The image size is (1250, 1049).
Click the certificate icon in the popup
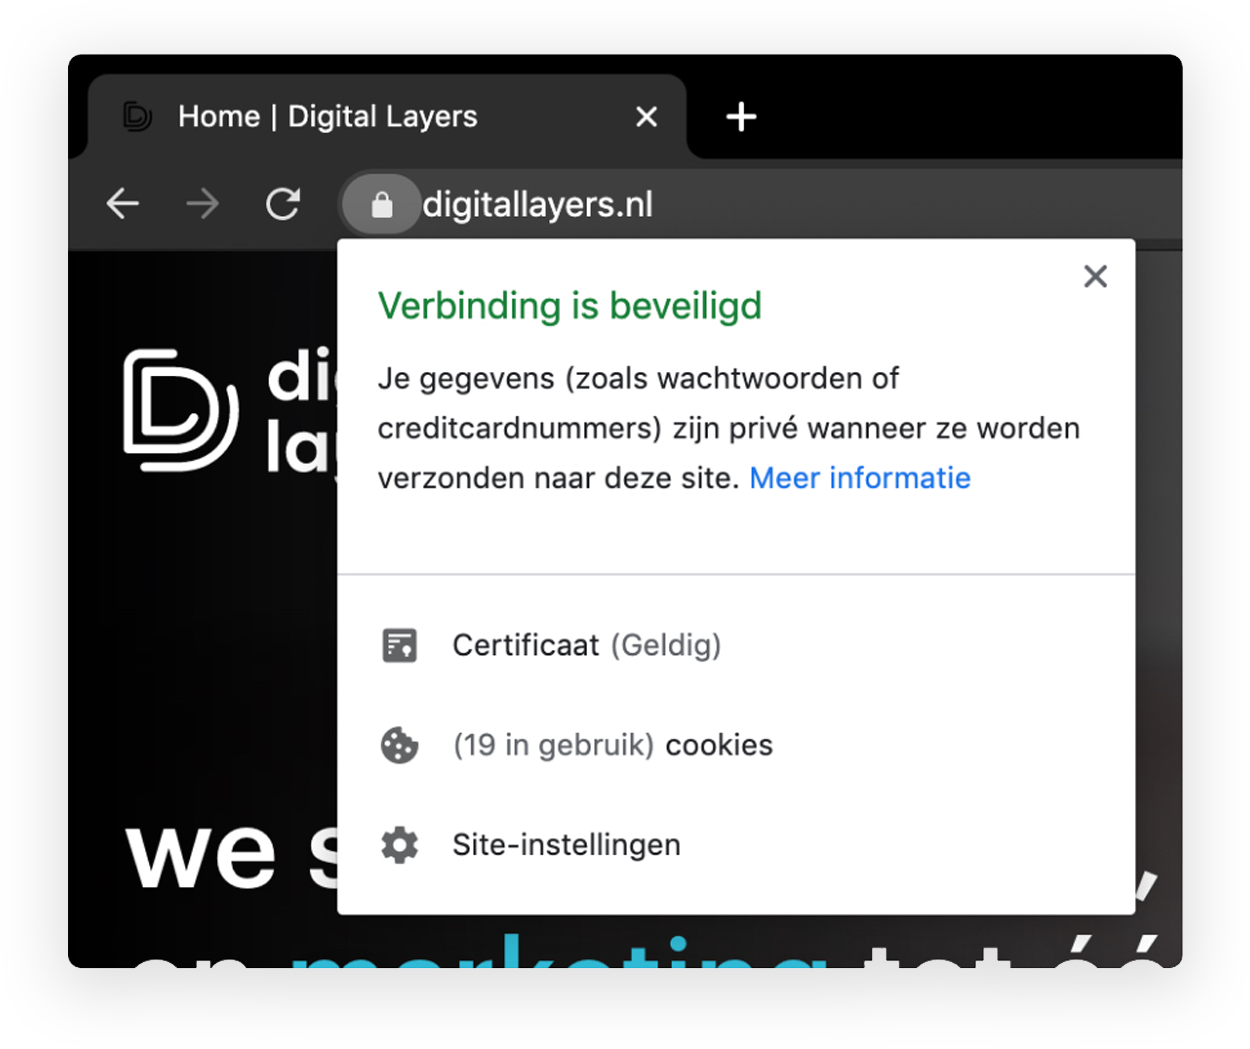tap(399, 645)
